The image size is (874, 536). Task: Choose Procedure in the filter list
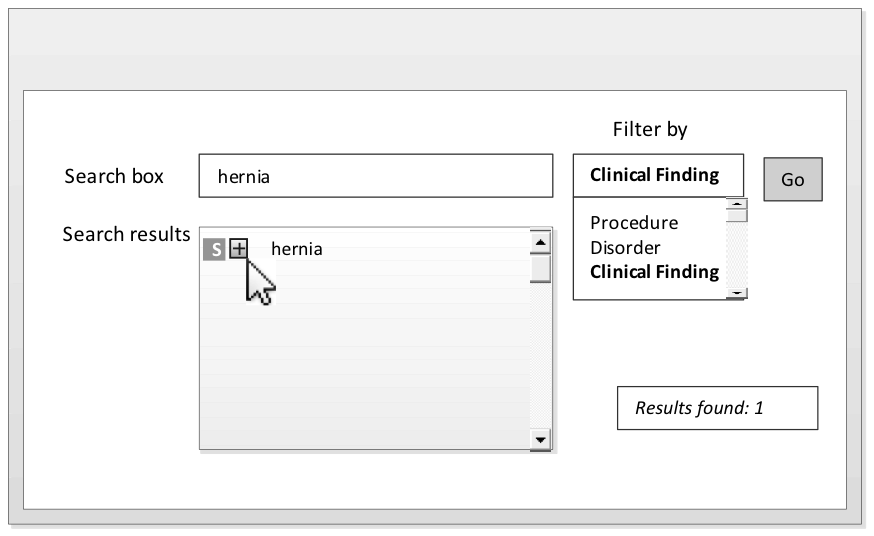point(634,222)
